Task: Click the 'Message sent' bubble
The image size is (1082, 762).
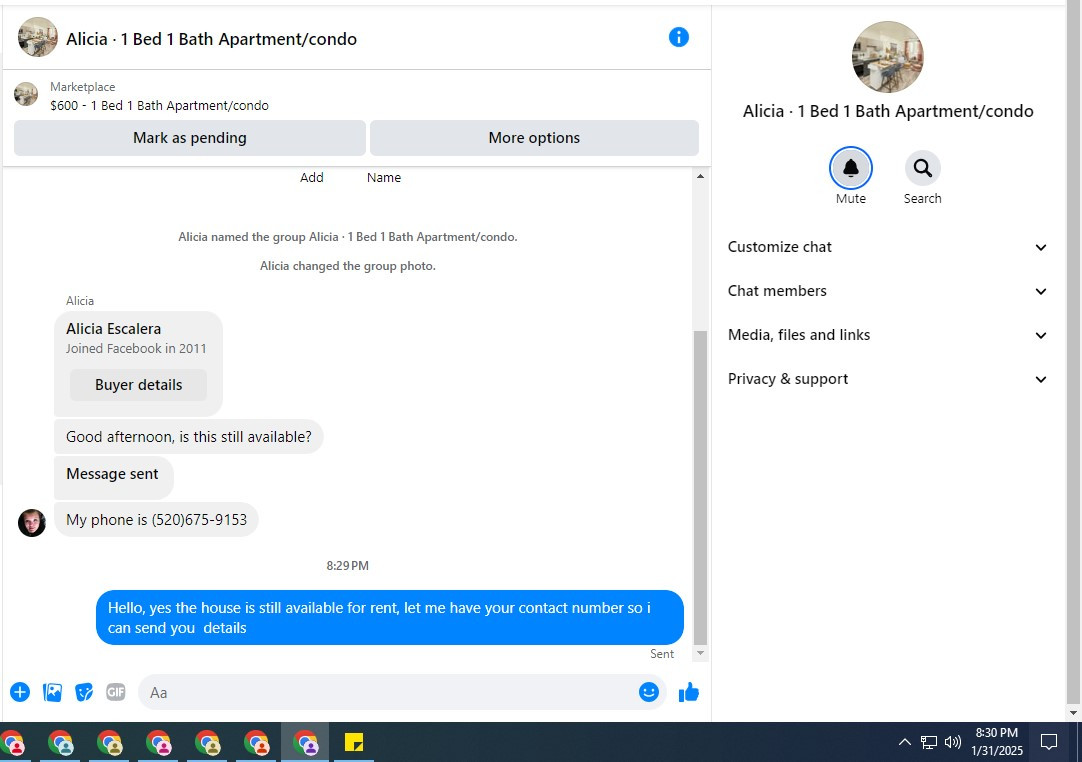Action: coord(113,476)
